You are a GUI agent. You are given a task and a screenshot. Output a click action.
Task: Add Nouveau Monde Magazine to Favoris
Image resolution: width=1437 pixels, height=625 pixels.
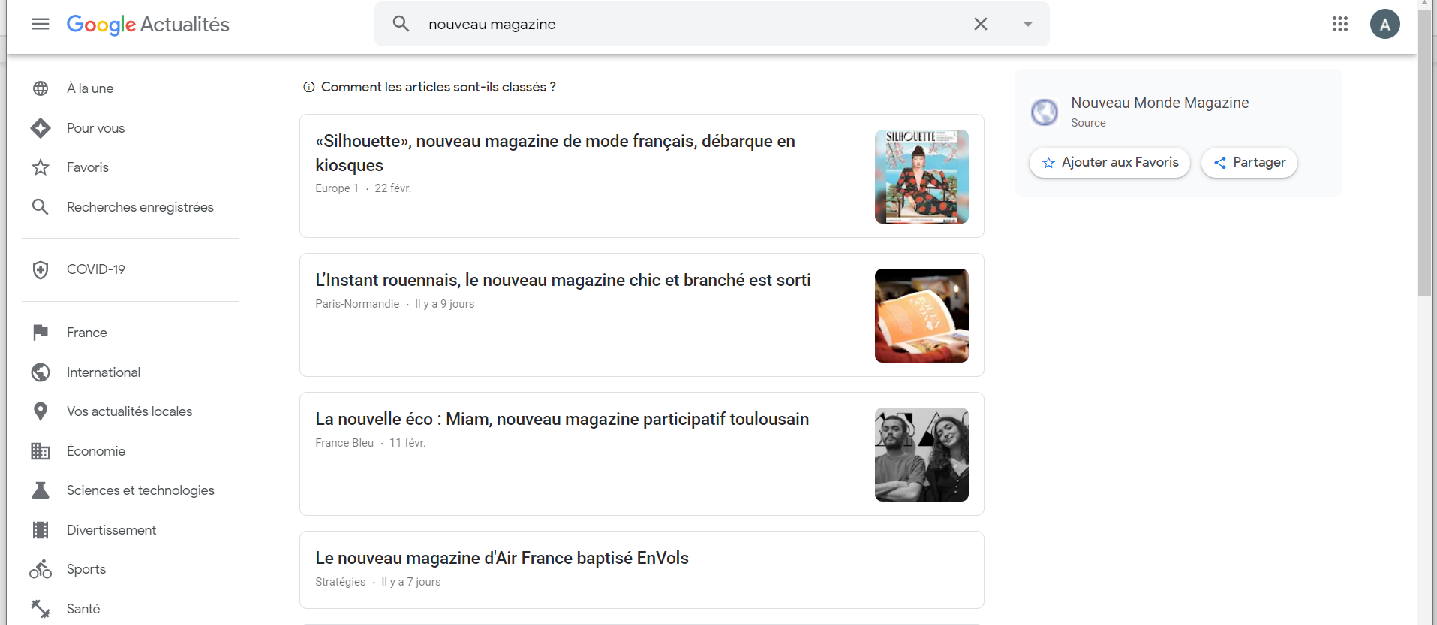tap(1109, 162)
